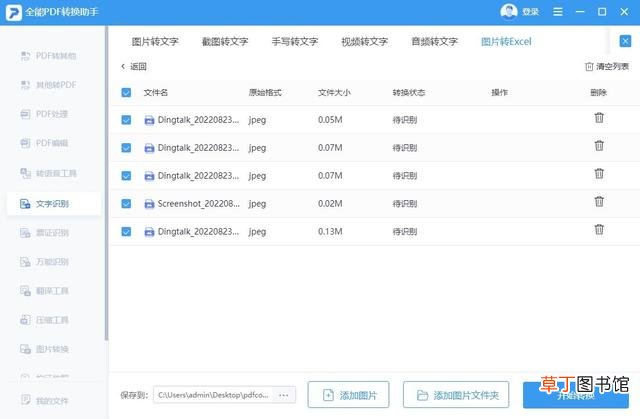Select the file name Screenshot_202208...

198,204
